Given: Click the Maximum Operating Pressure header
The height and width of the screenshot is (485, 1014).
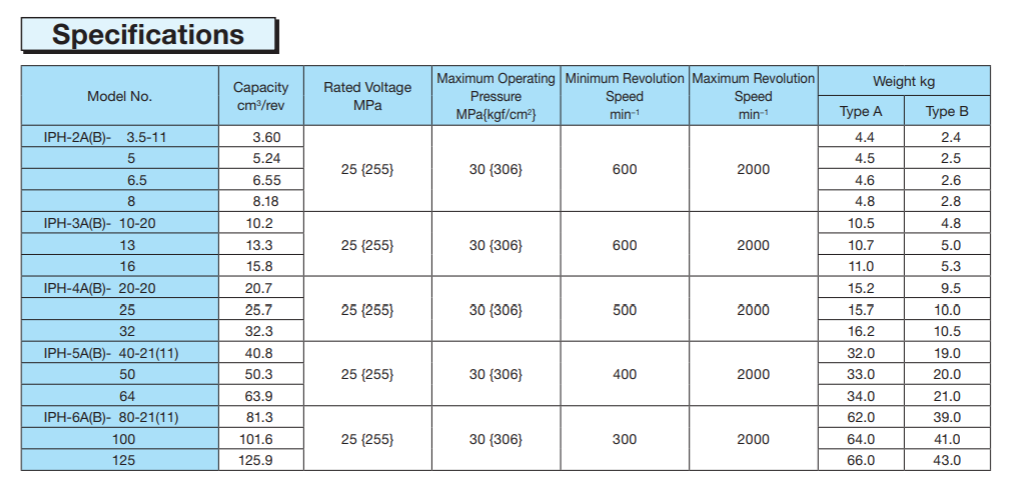Looking at the screenshot, I should point(496,96).
